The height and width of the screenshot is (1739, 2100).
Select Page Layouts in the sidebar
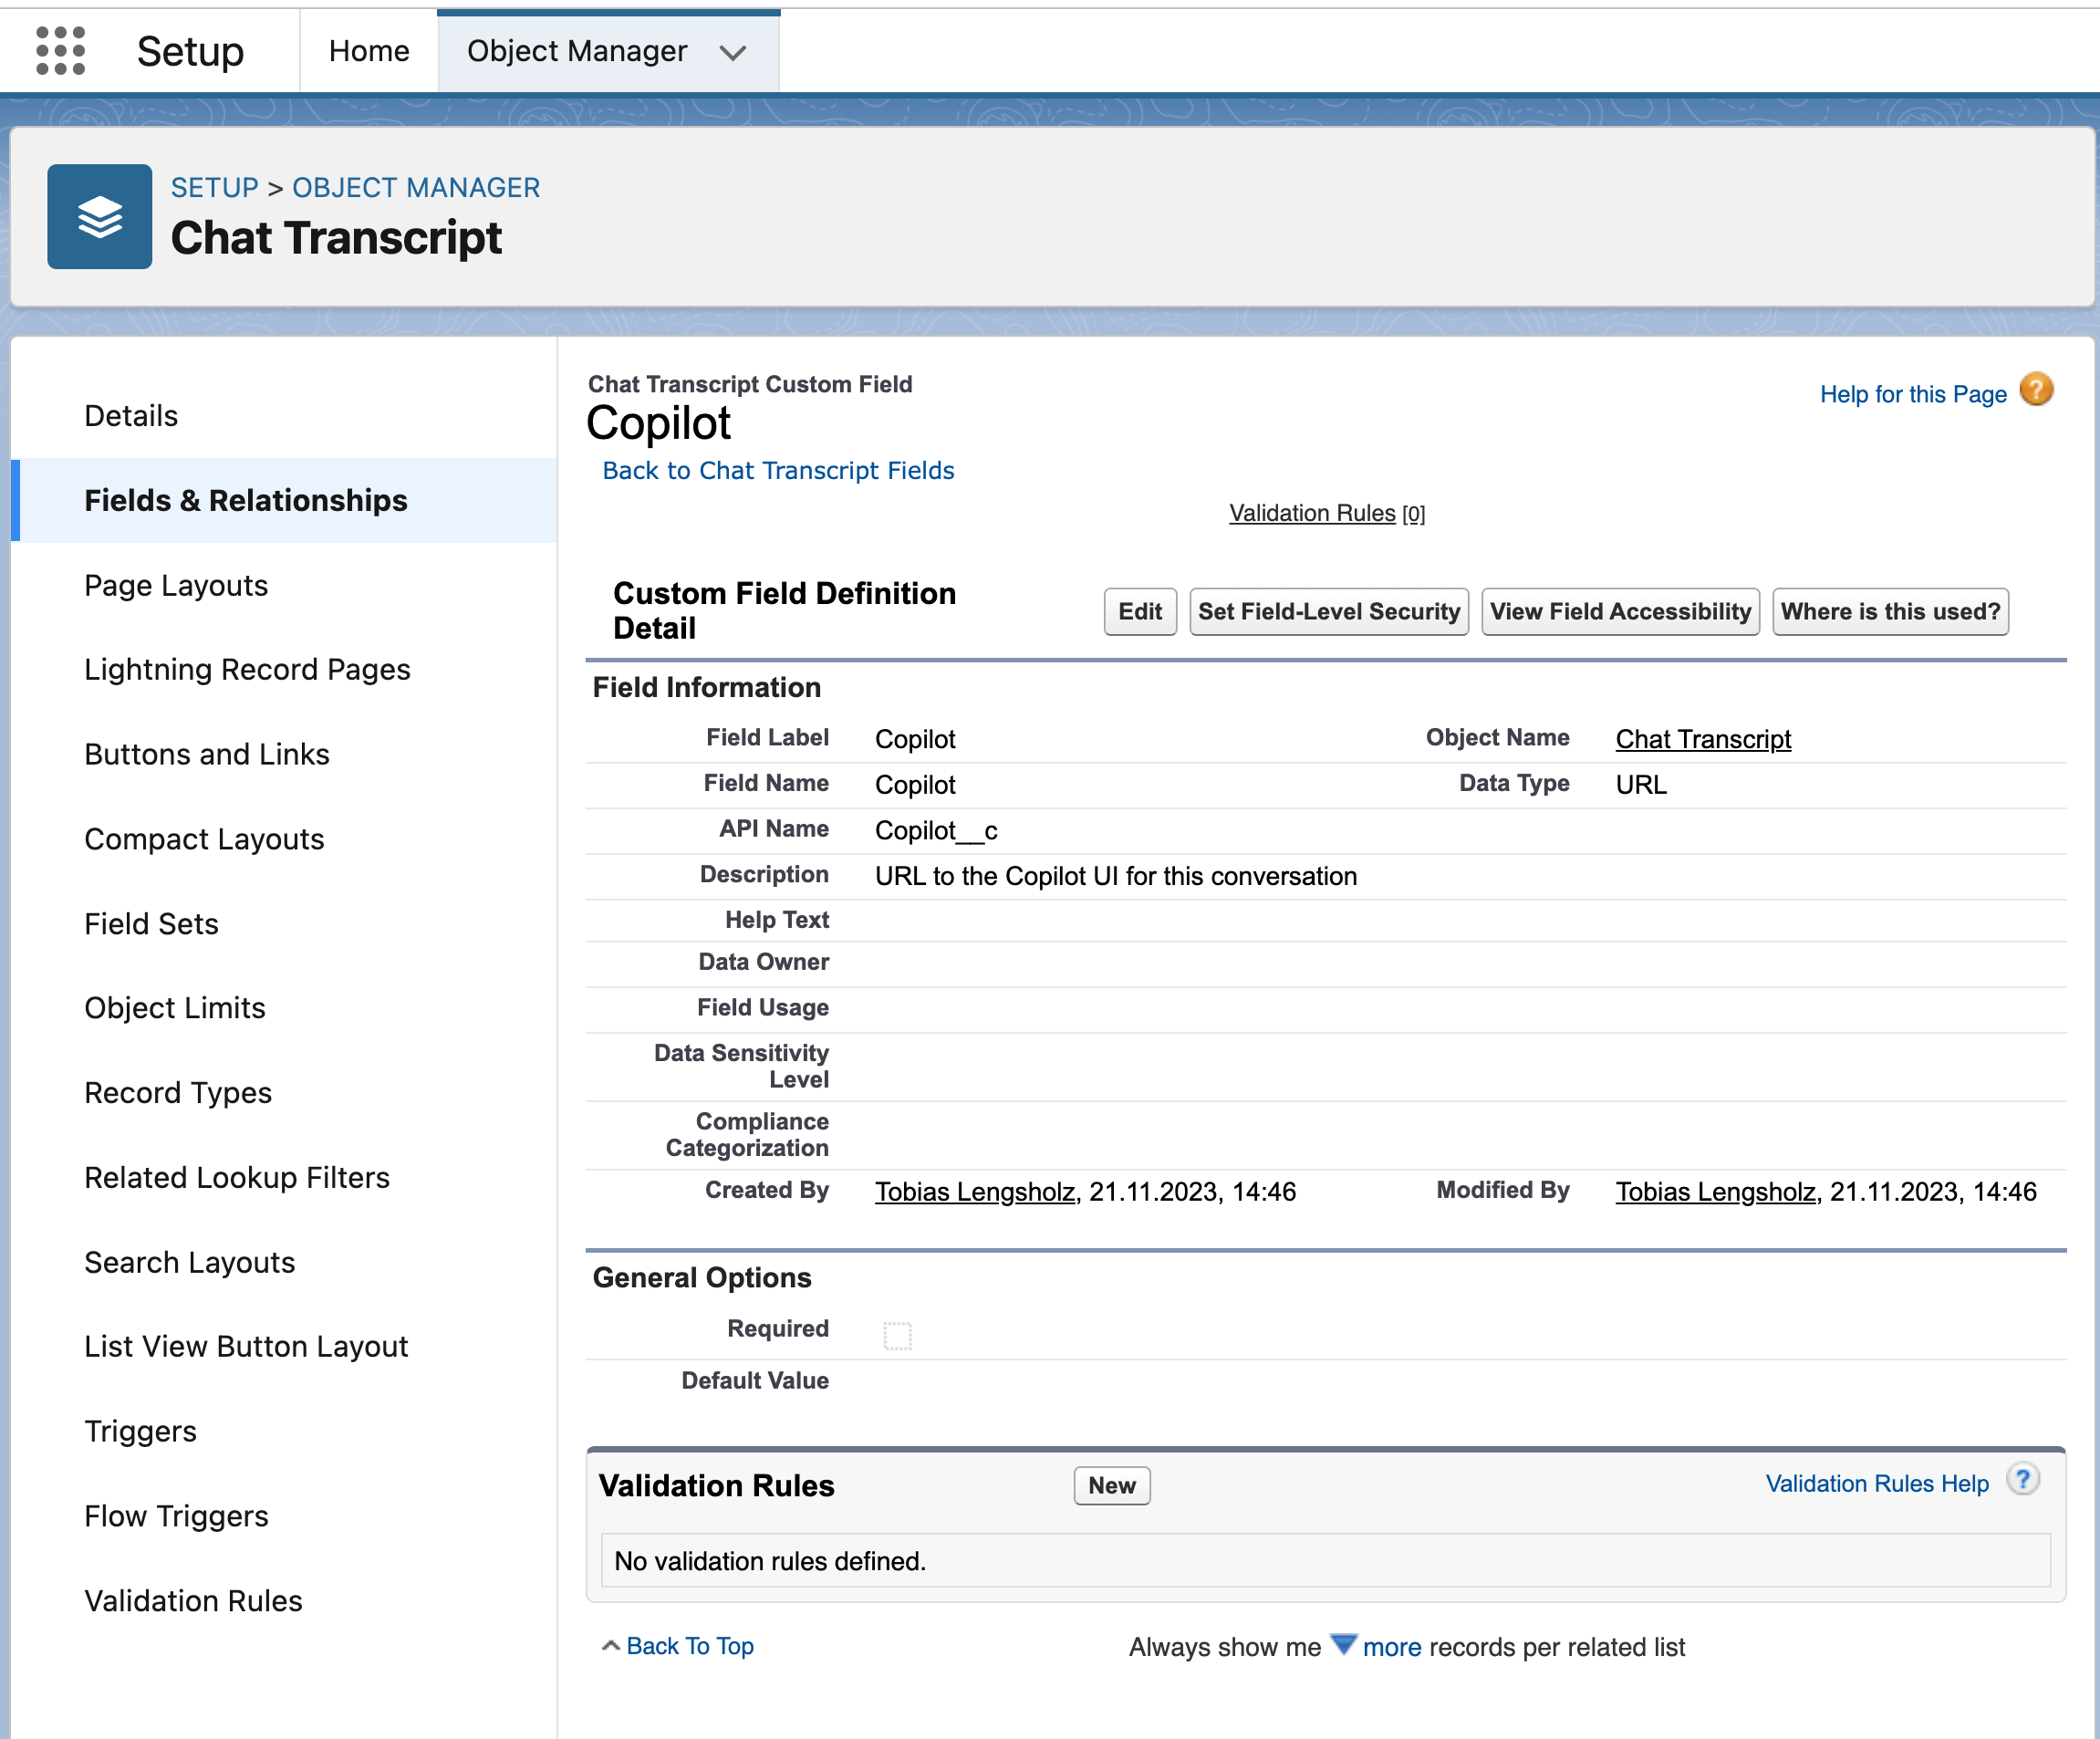point(176,585)
